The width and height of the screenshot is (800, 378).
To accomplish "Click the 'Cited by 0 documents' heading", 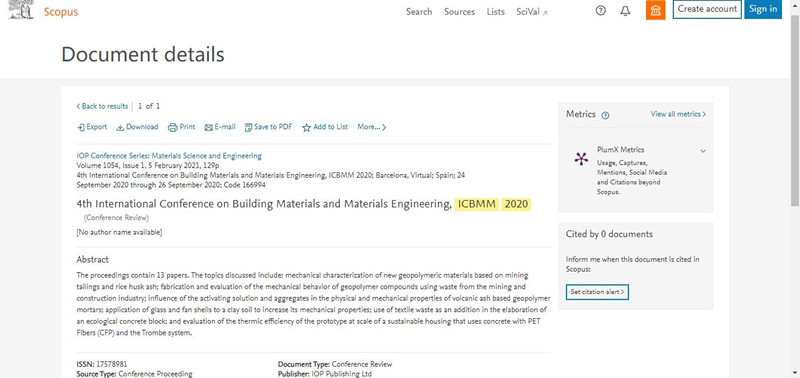I will click(609, 234).
